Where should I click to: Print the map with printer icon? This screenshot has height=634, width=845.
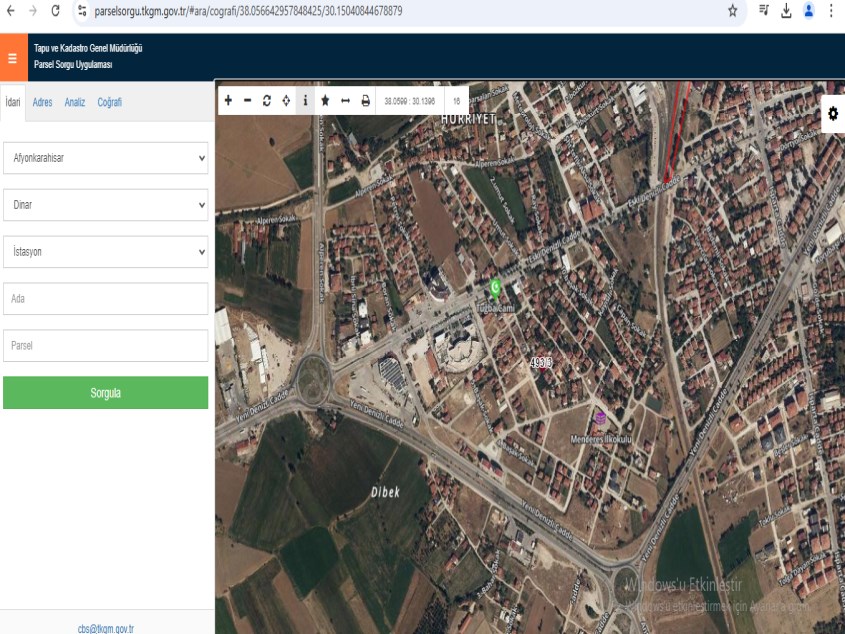click(365, 101)
